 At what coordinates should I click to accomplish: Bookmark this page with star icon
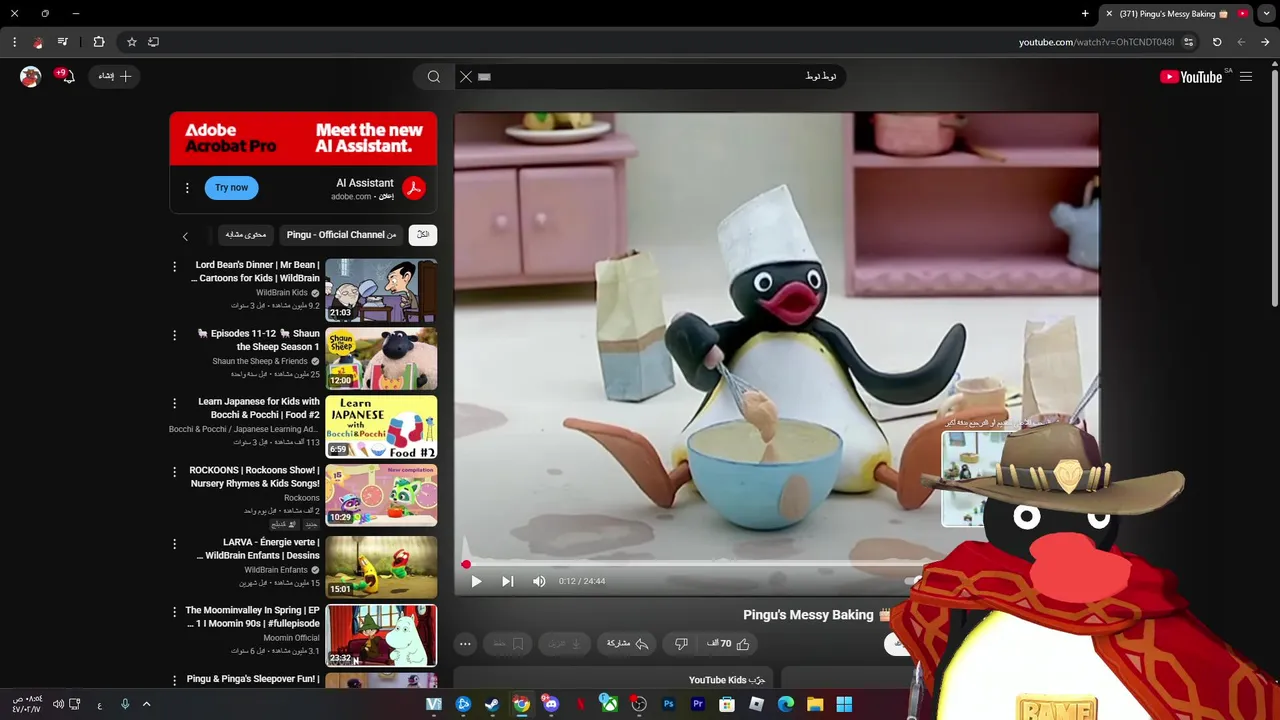[131, 42]
